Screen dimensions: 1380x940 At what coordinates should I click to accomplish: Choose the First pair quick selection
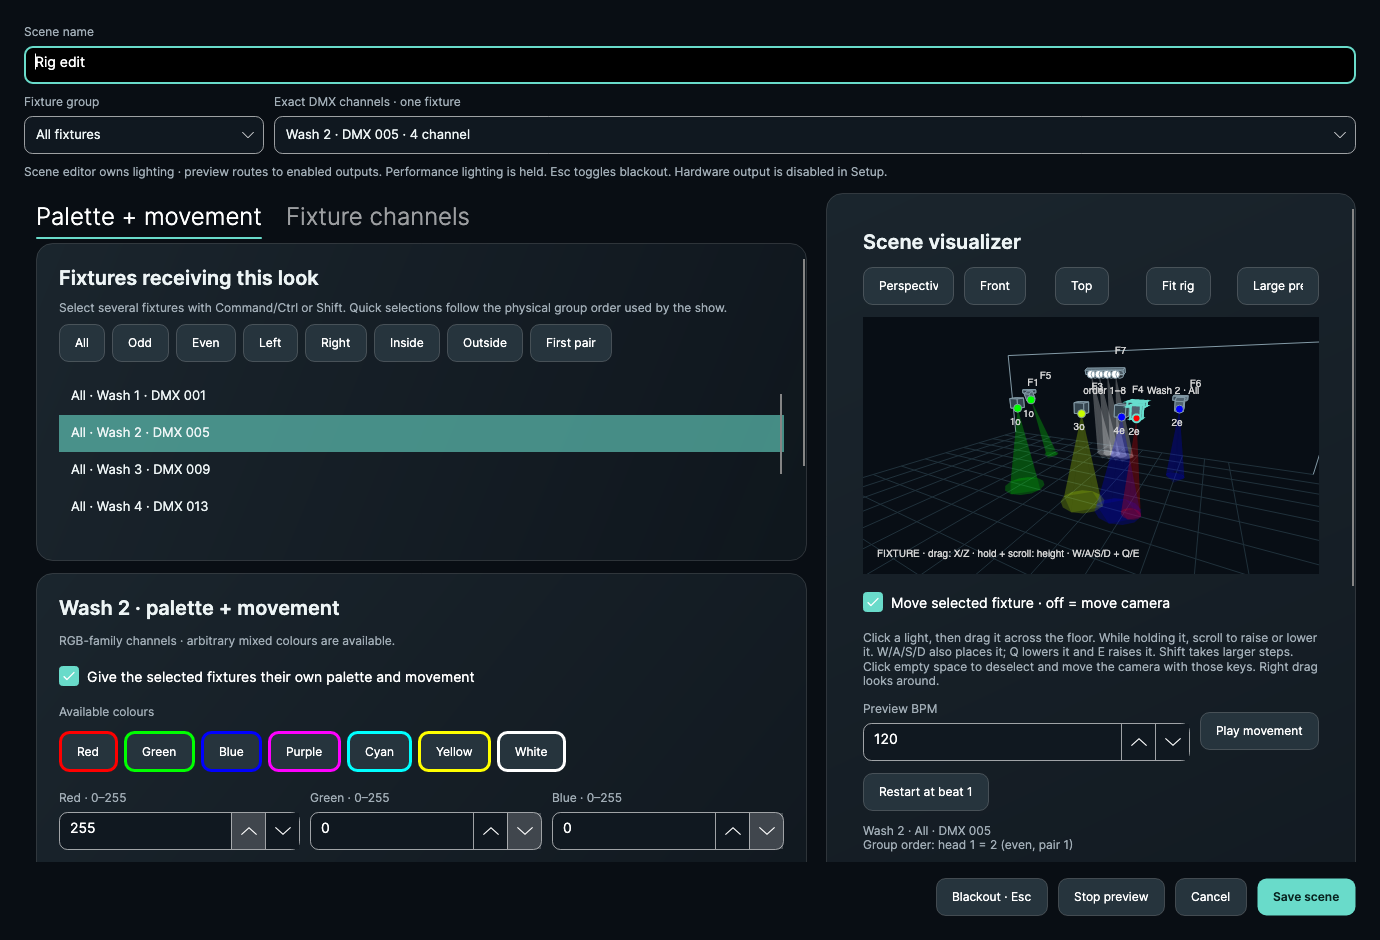click(571, 343)
